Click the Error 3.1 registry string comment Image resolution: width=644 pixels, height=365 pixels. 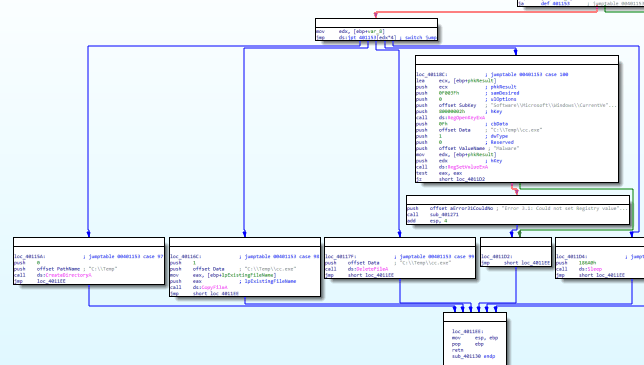[565, 208]
